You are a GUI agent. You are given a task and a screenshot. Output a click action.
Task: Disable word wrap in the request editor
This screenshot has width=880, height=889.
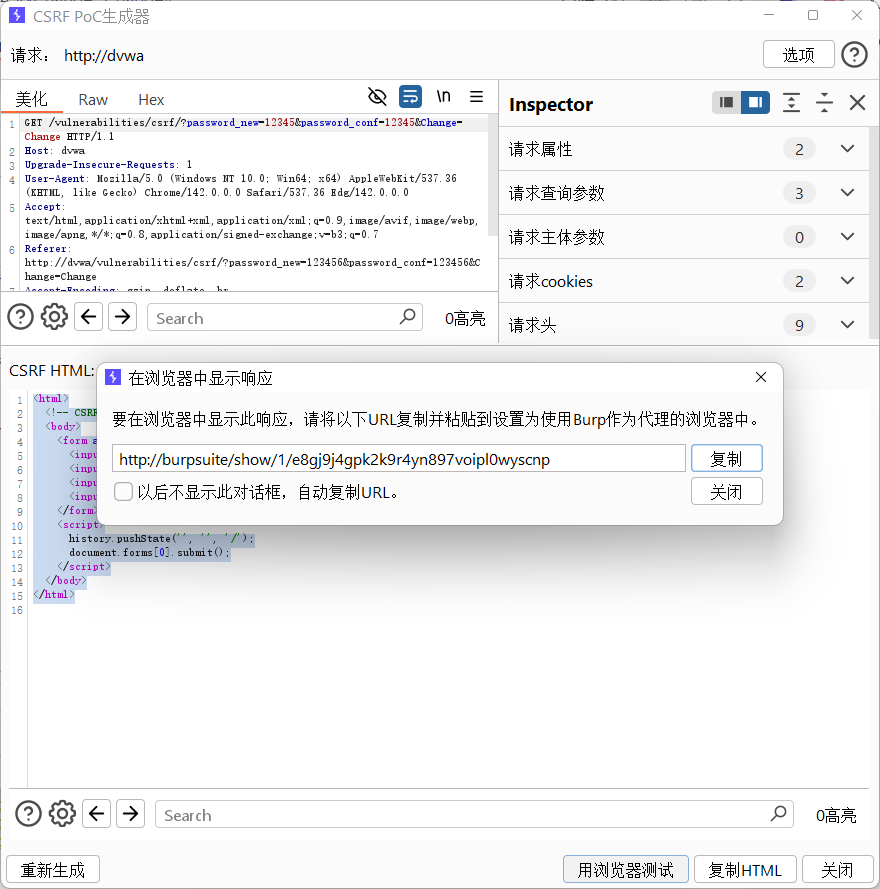410,97
